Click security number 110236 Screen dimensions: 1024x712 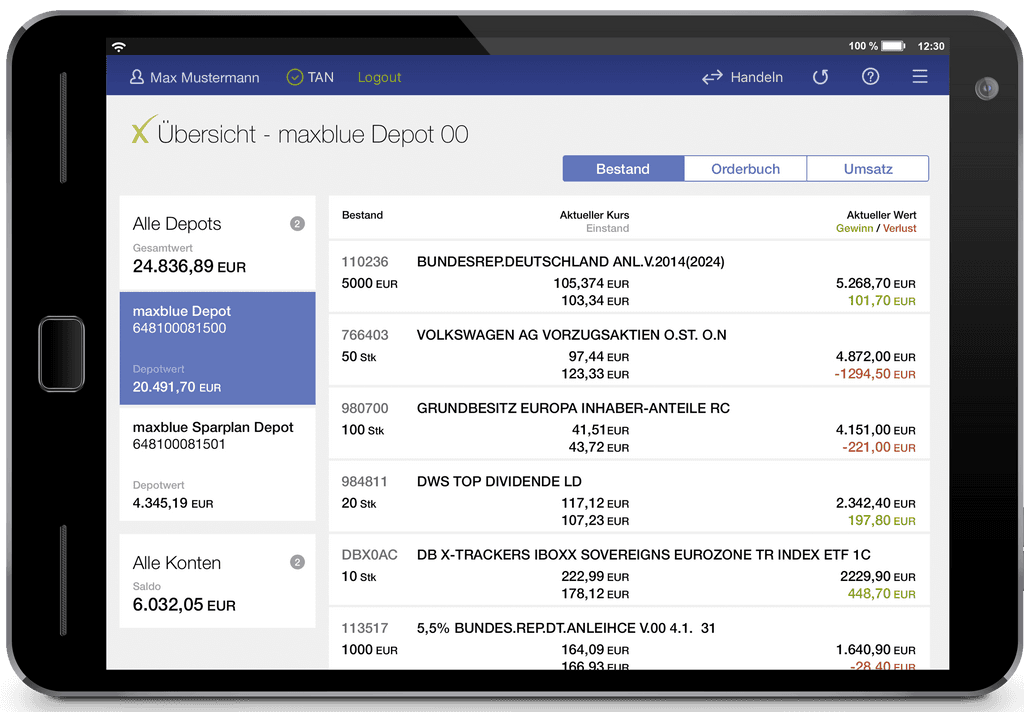coord(365,261)
